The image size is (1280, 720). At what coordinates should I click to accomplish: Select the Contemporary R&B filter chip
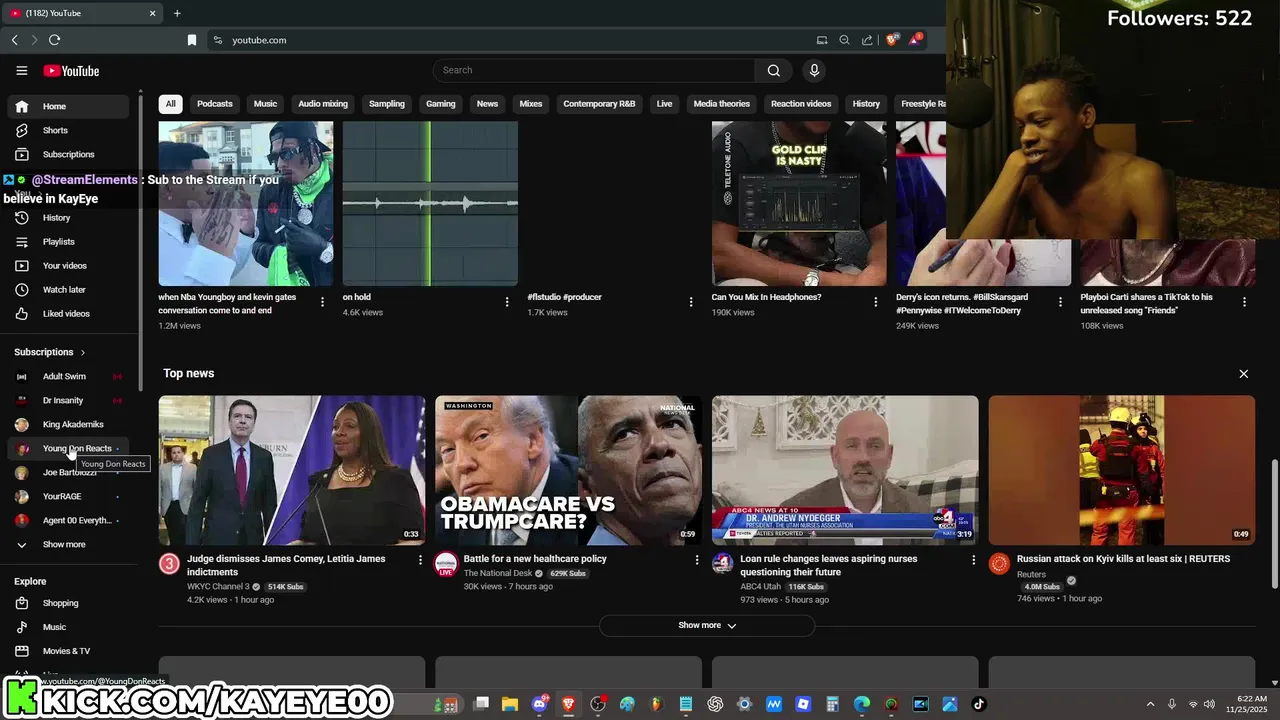coord(599,104)
